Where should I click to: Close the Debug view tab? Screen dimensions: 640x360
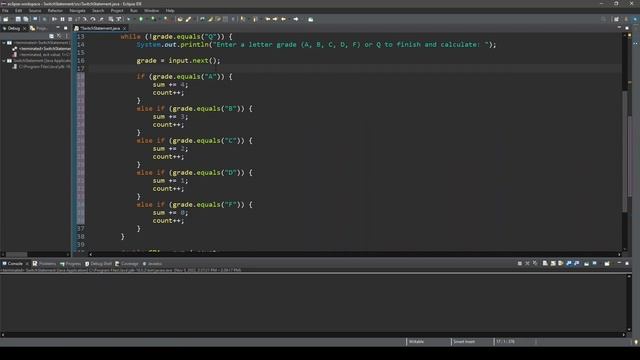(x=24, y=28)
